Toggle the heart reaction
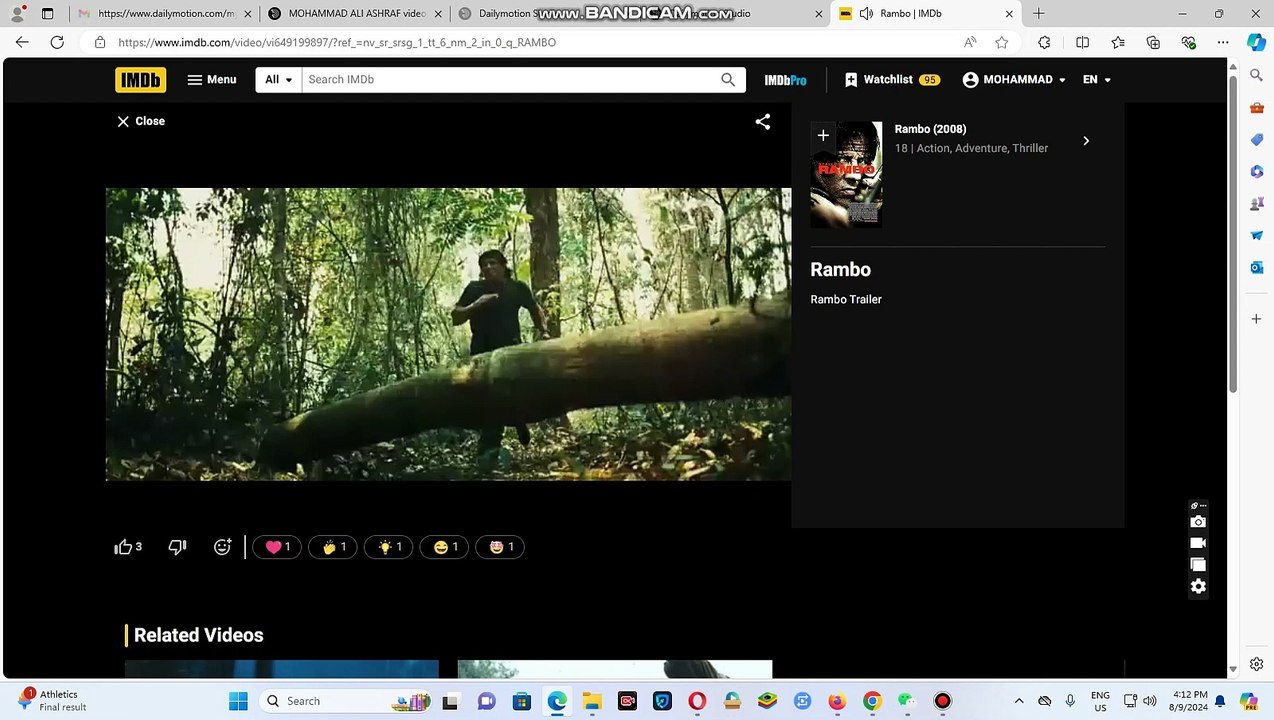This screenshot has width=1274, height=720. click(277, 547)
